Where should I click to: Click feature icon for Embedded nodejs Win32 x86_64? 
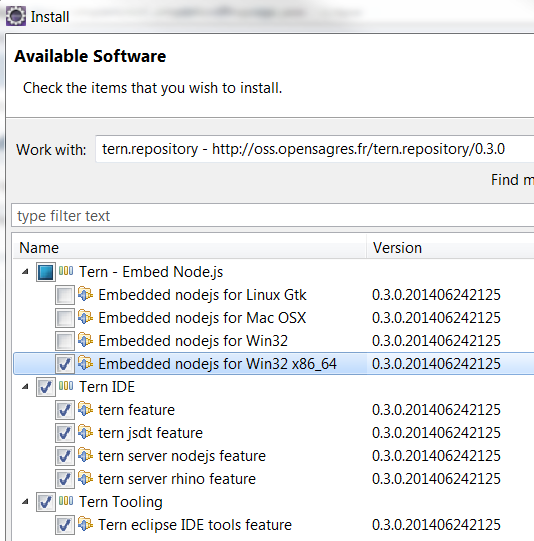pos(85,363)
